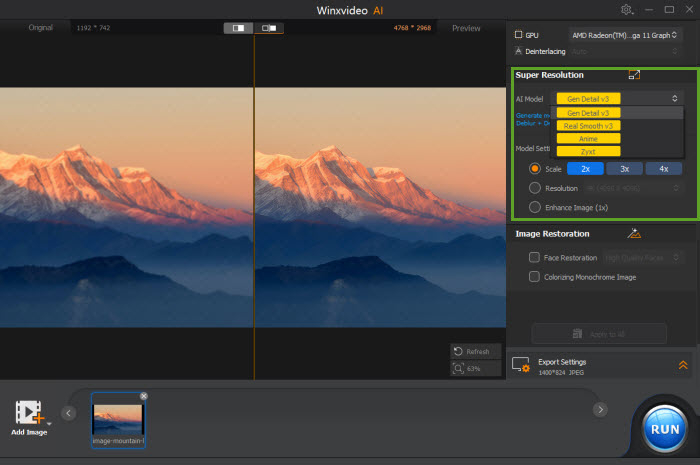Open the settings gear in the title bar
Viewport: 700px width, 465px height.
click(x=626, y=9)
